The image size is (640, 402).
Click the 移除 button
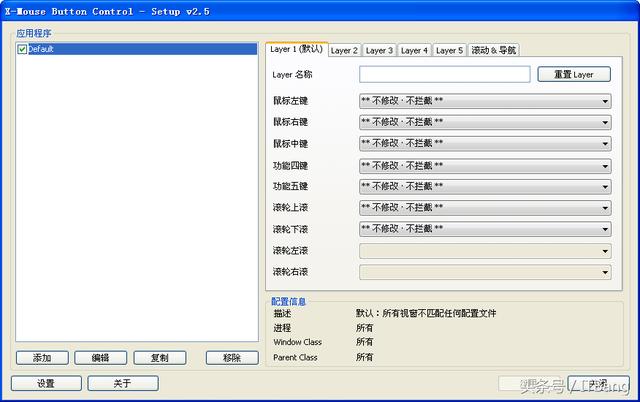pos(232,358)
